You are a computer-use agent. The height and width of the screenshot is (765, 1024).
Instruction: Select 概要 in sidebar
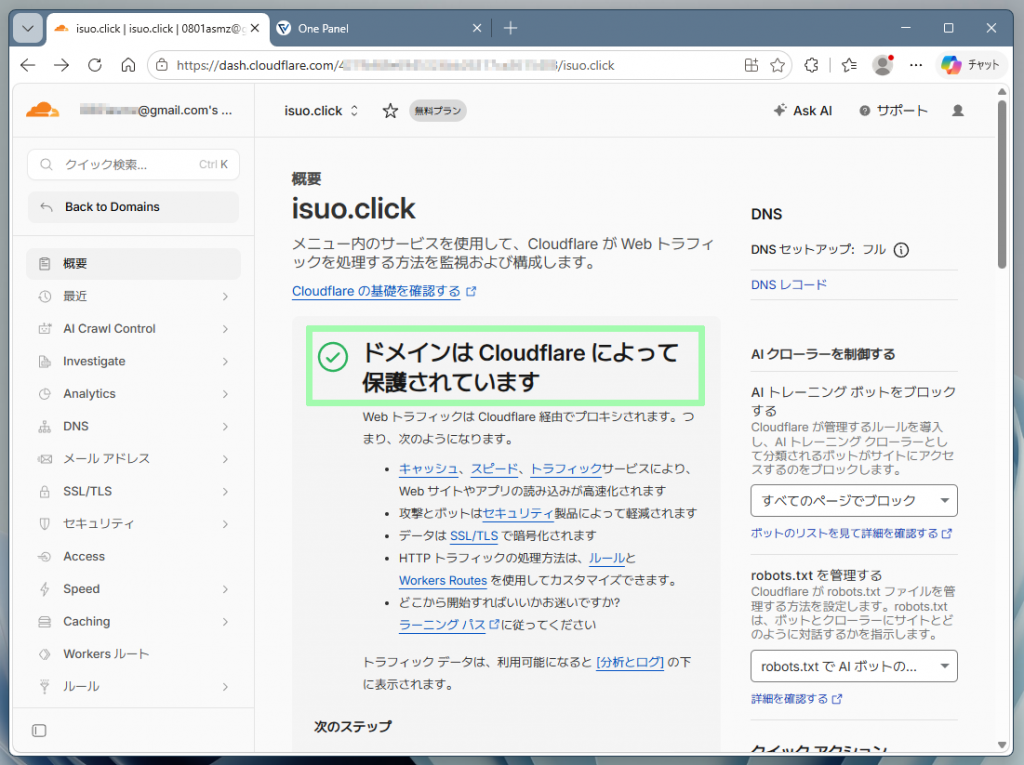133,264
